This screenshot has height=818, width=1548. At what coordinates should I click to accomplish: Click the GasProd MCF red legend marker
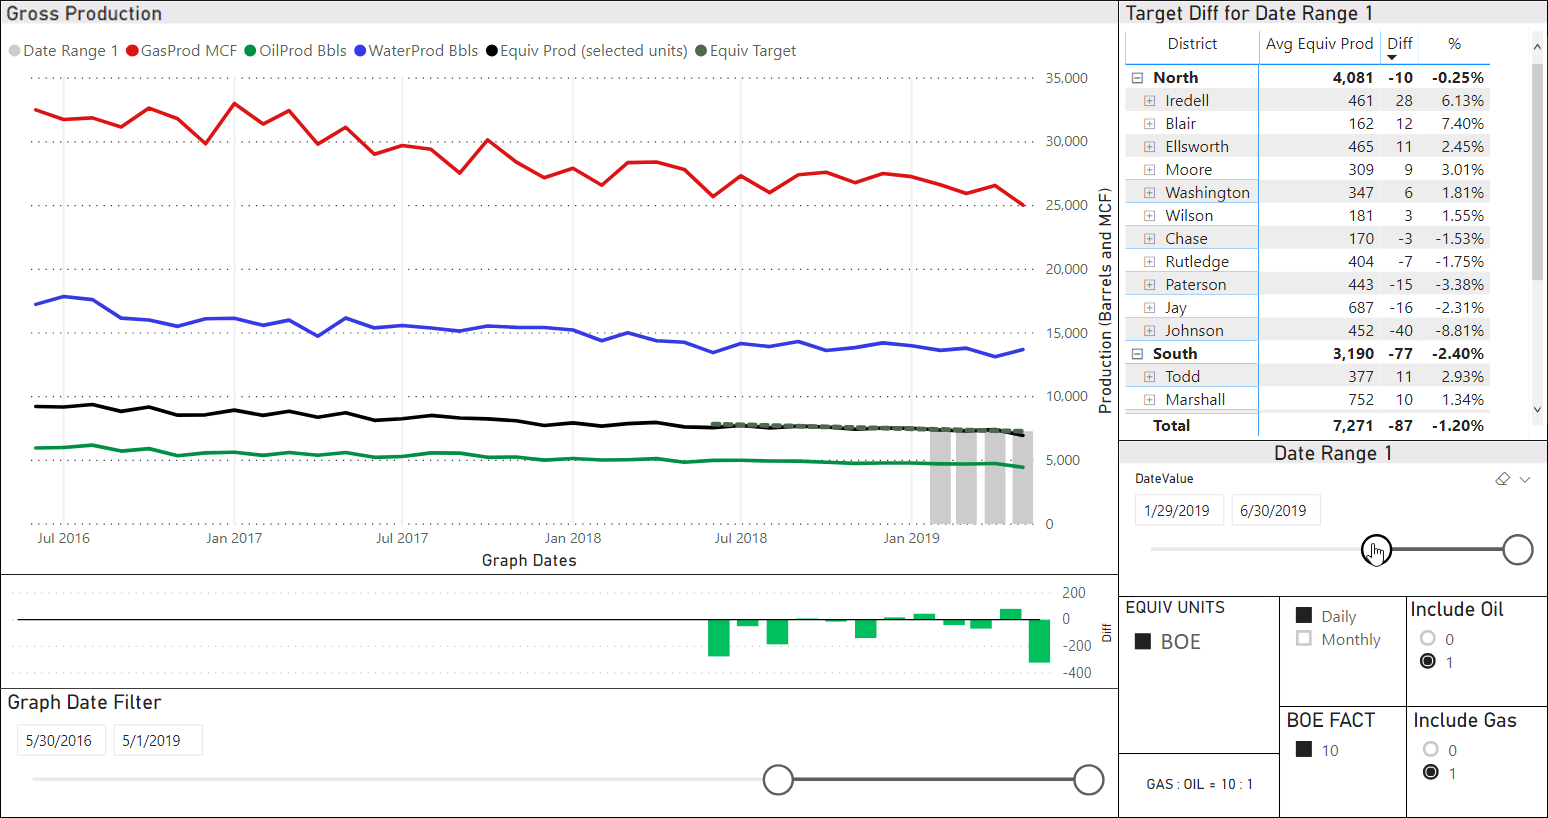132,51
